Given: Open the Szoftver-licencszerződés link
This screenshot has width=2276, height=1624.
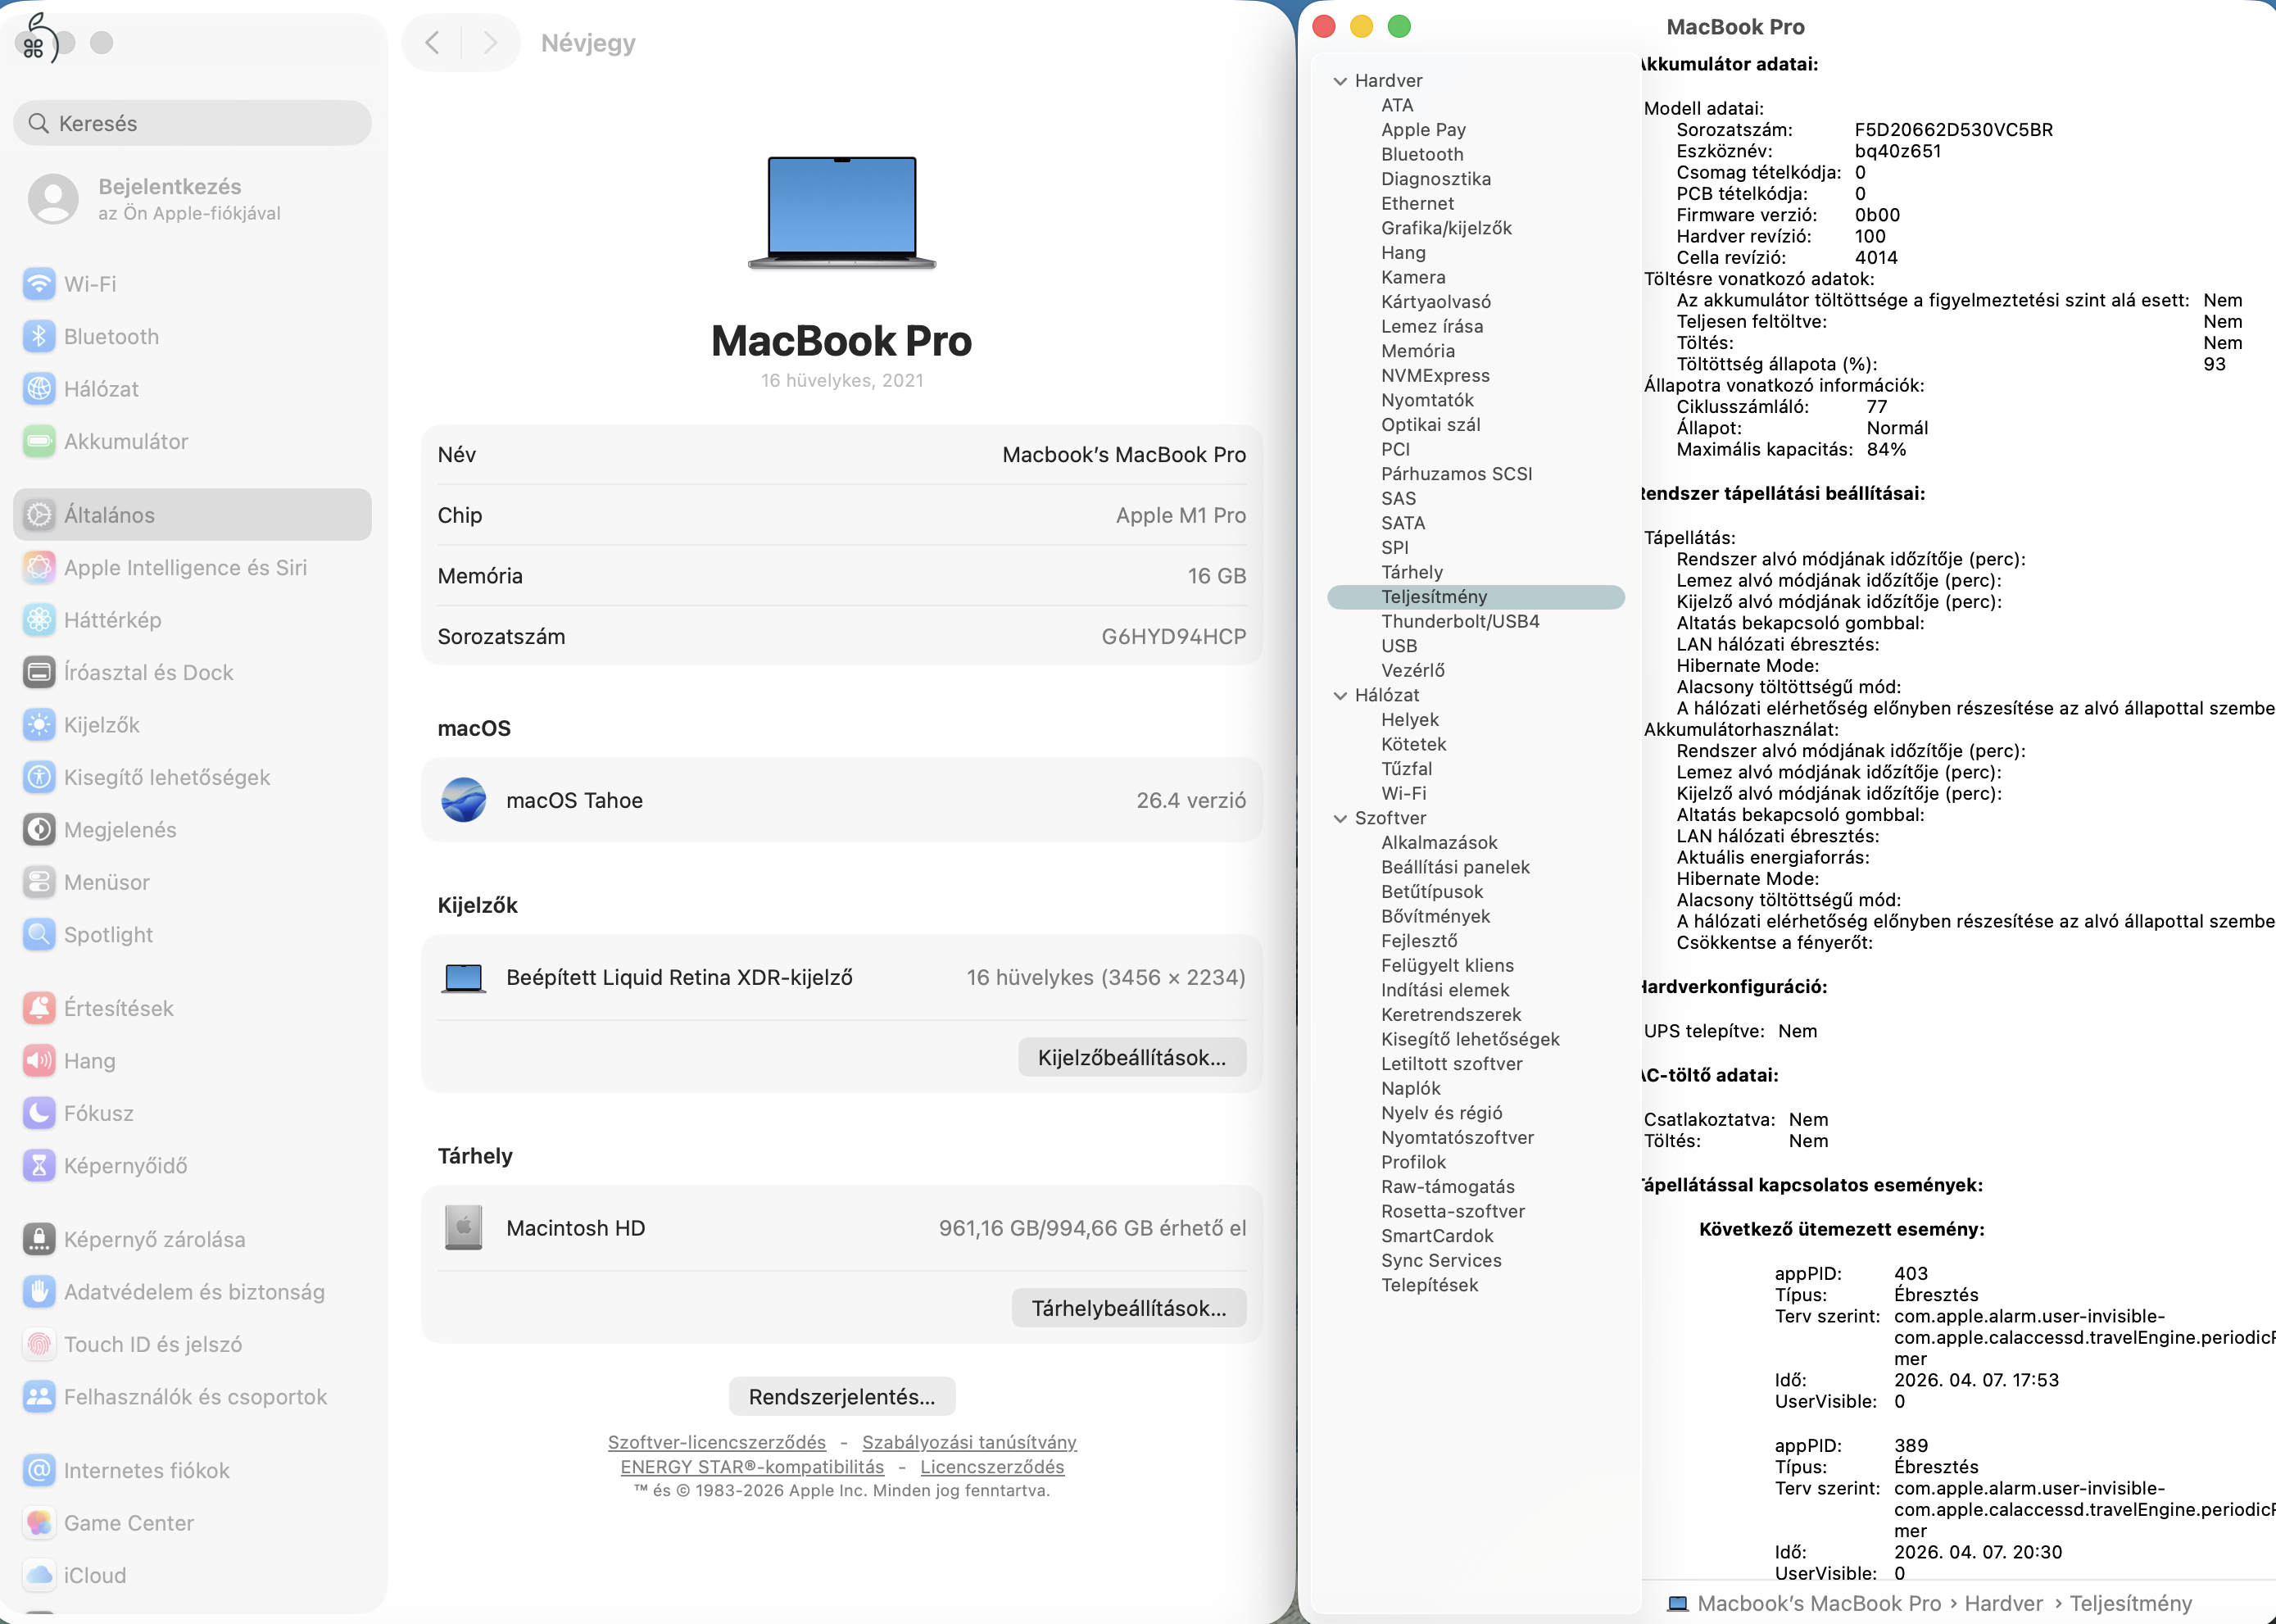Looking at the screenshot, I should (716, 1441).
